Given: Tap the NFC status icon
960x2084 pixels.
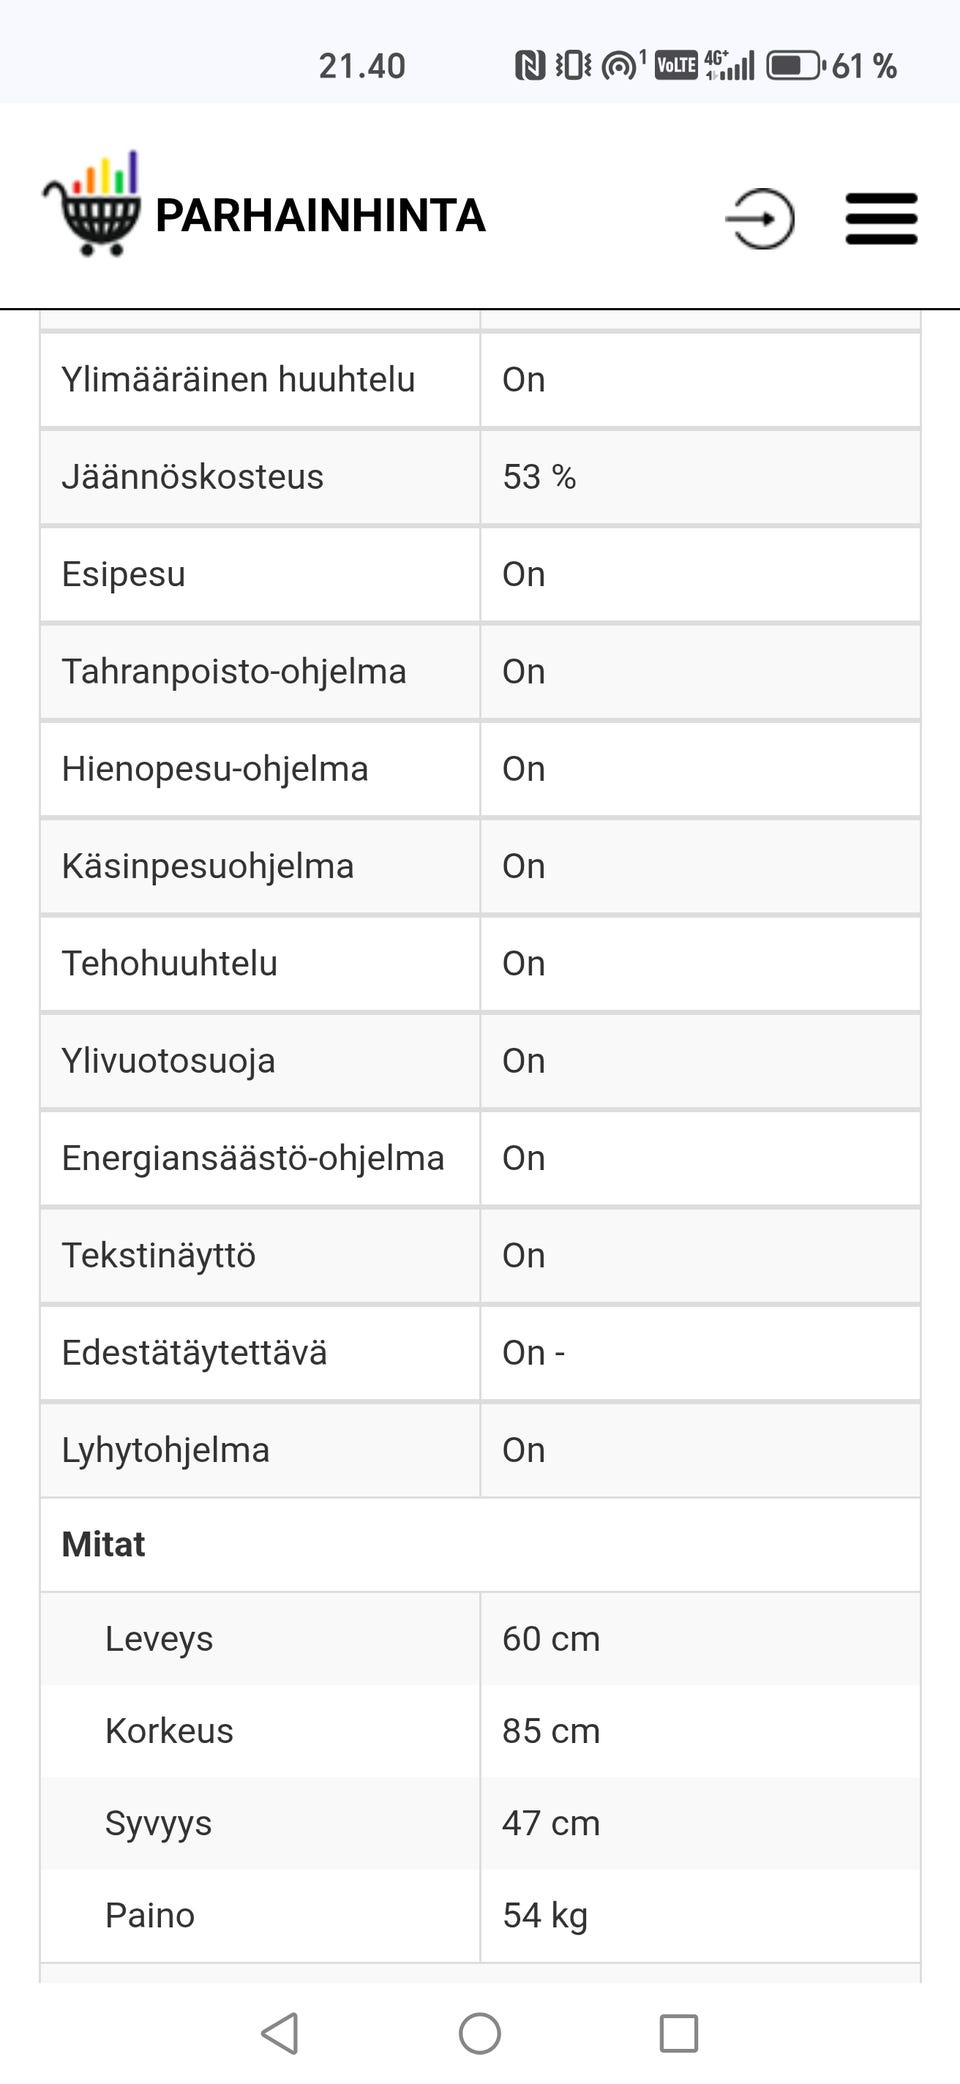Looking at the screenshot, I should (529, 66).
